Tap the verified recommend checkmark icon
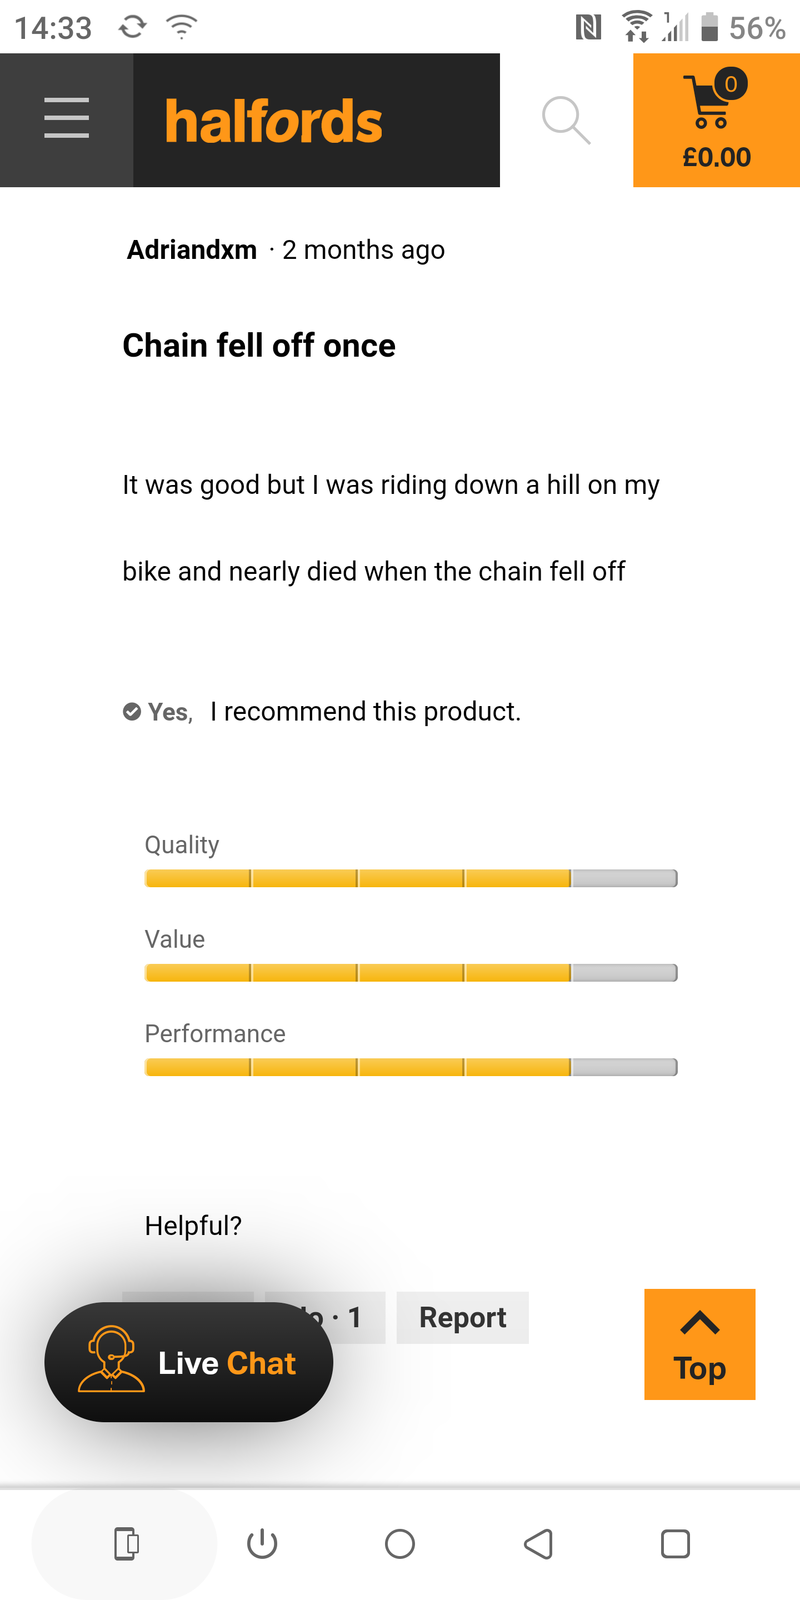The width and height of the screenshot is (800, 1600). pos(131,712)
